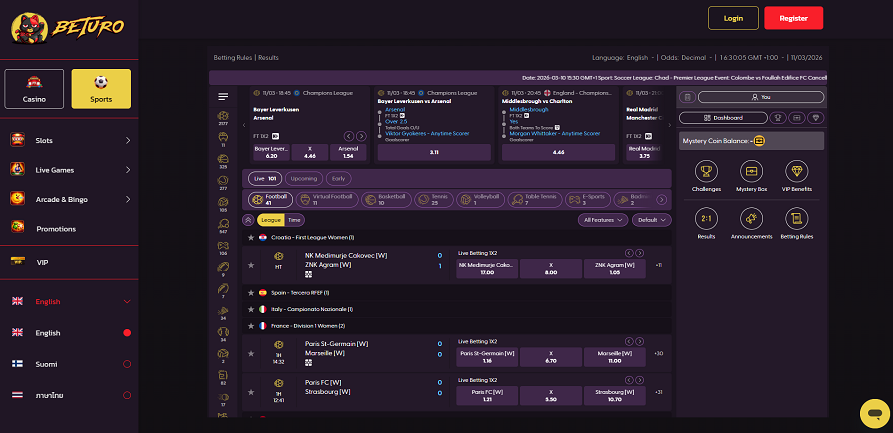
Task: Bet on Bayer Leverkusen at 6.20
Action: pyautogui.click(x=271, y=152)
